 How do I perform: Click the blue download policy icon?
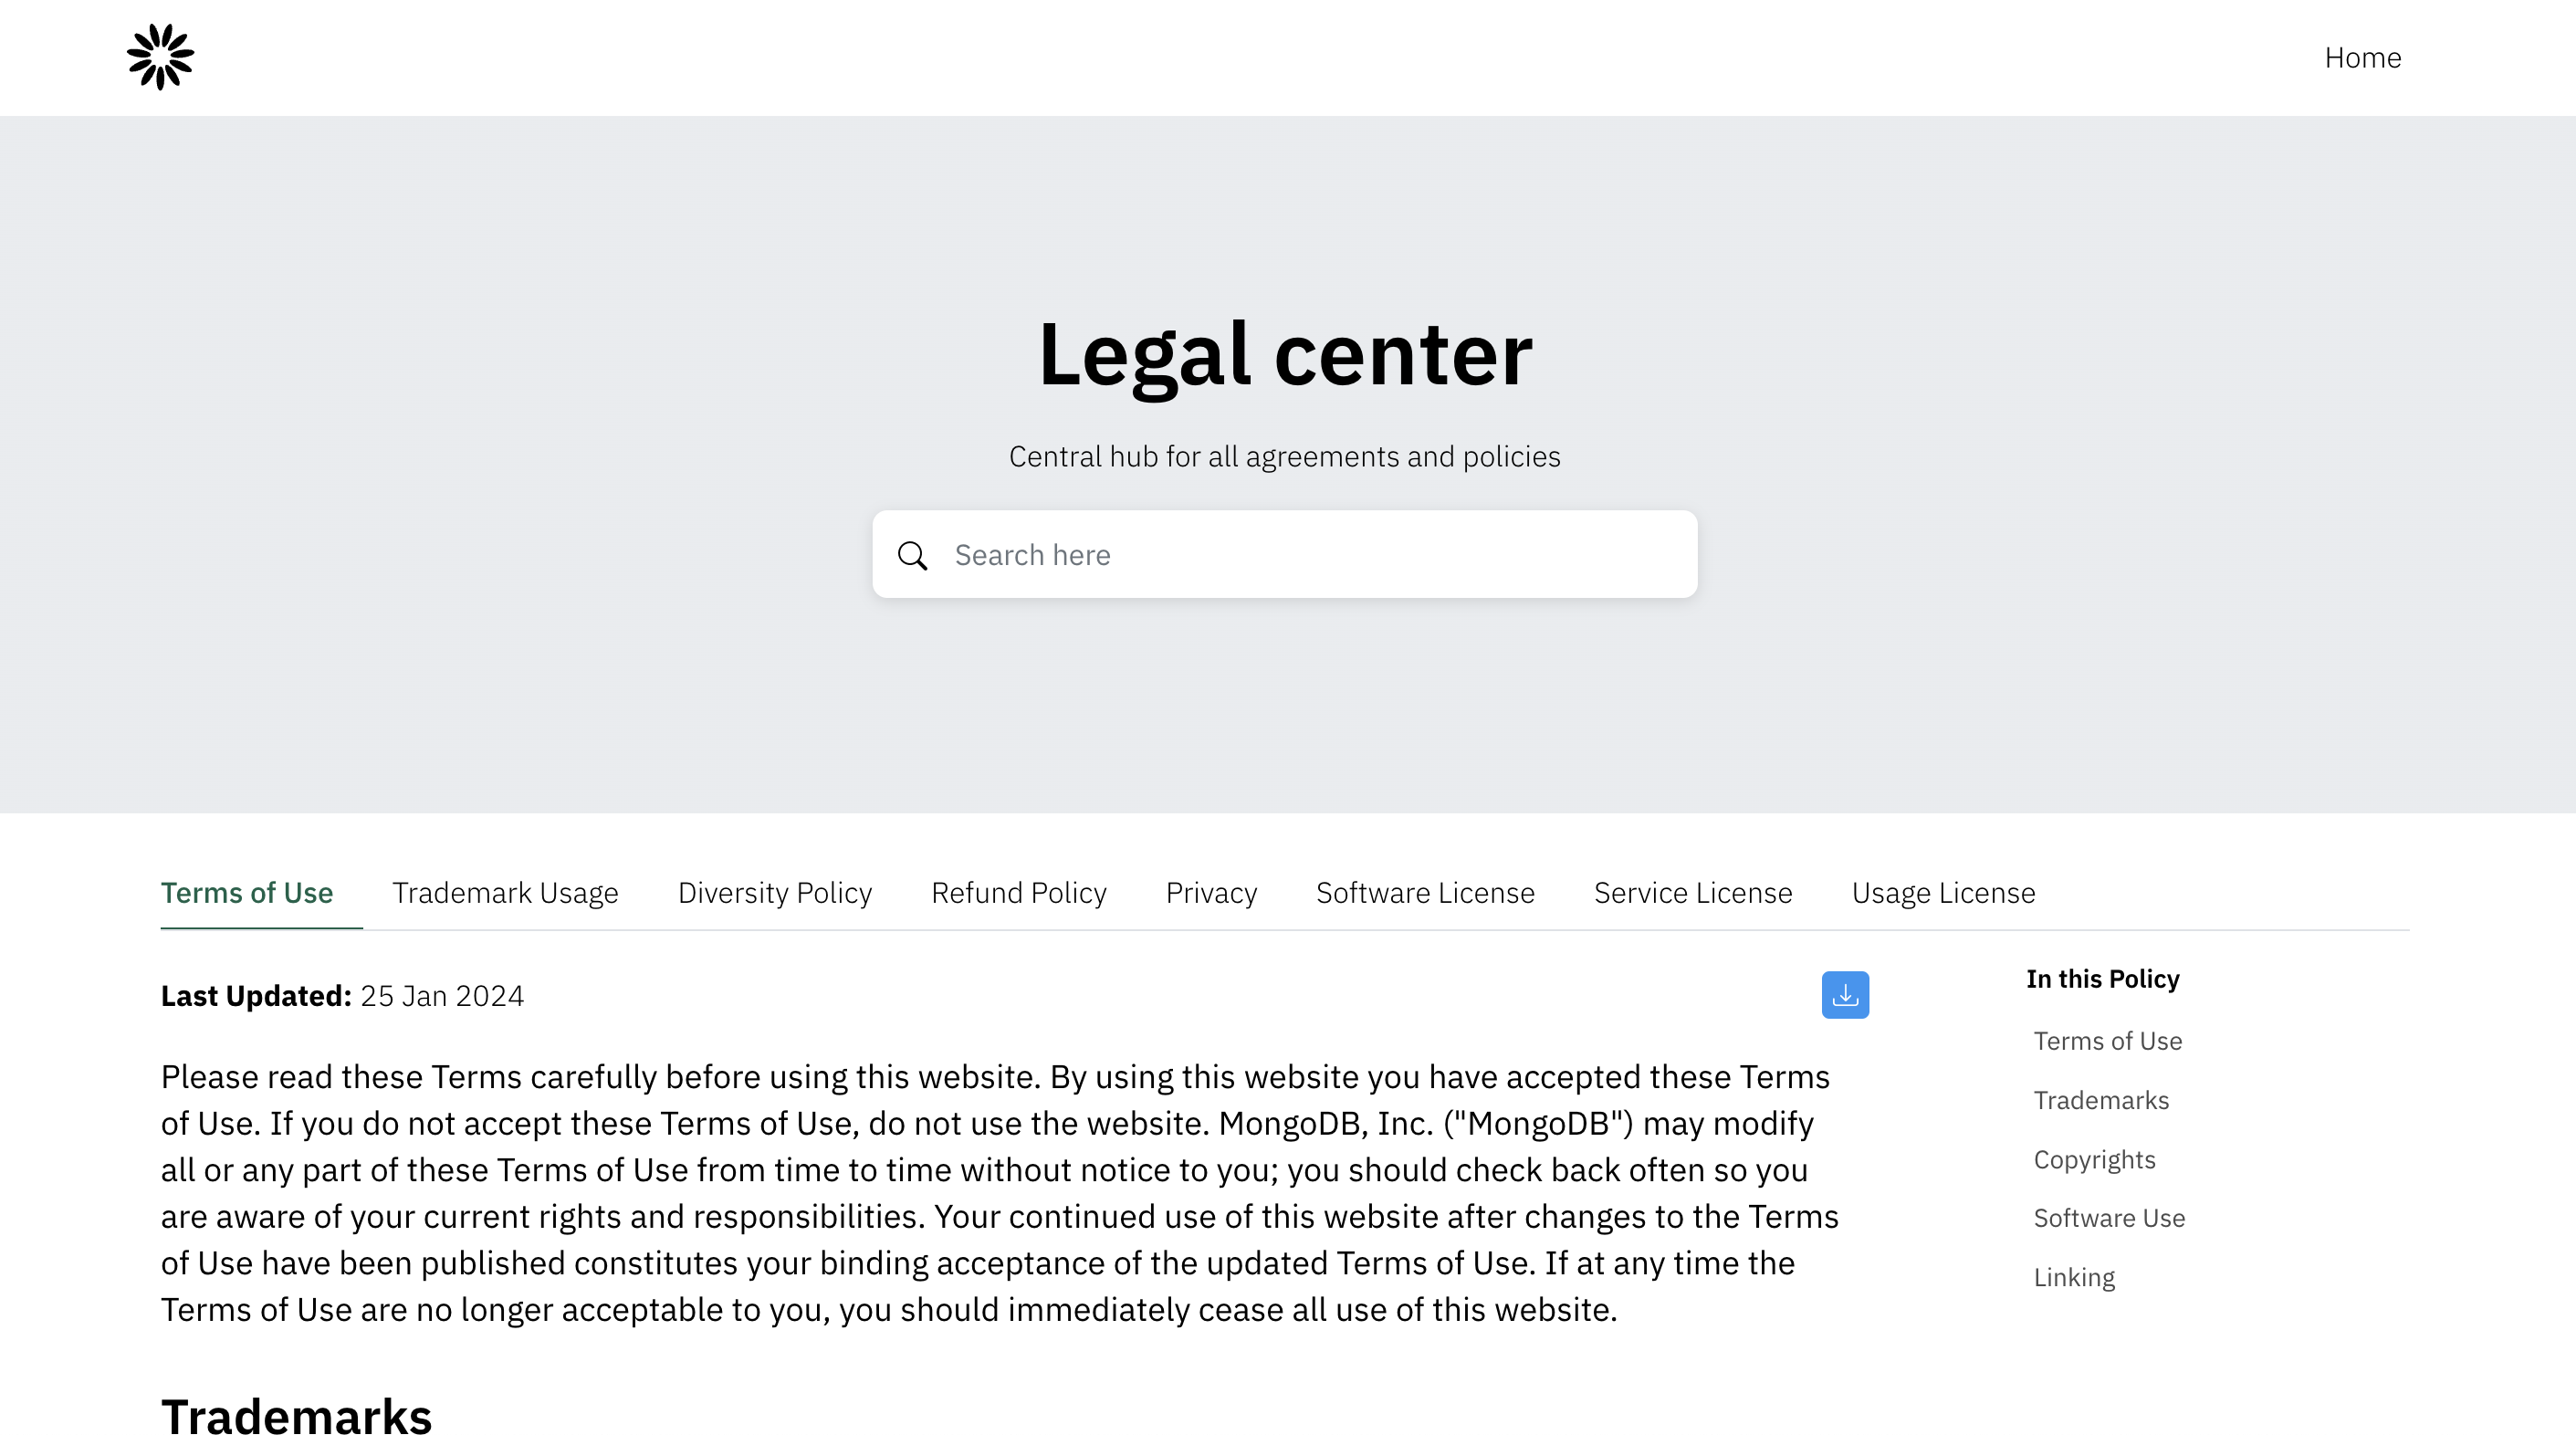1844,995
